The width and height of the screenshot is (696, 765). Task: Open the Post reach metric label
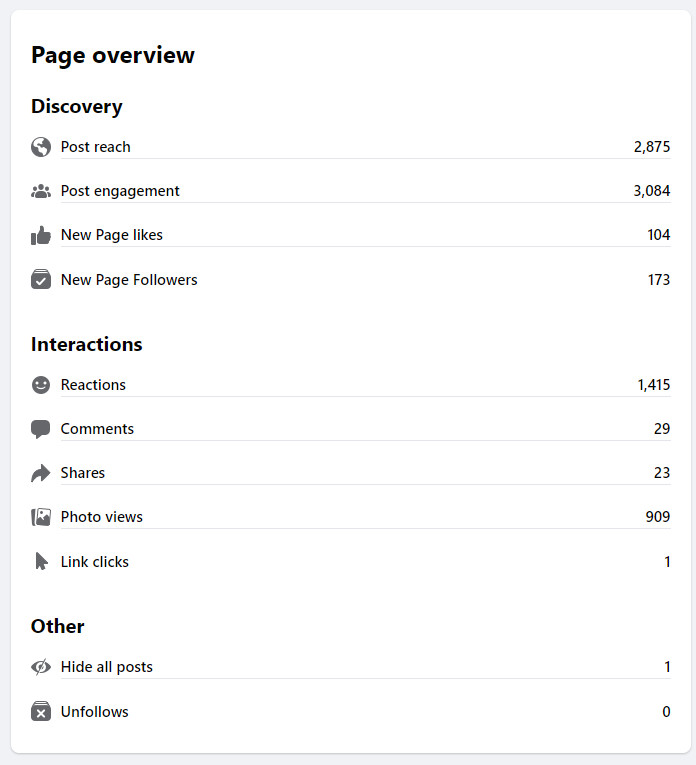coord(95,147)
